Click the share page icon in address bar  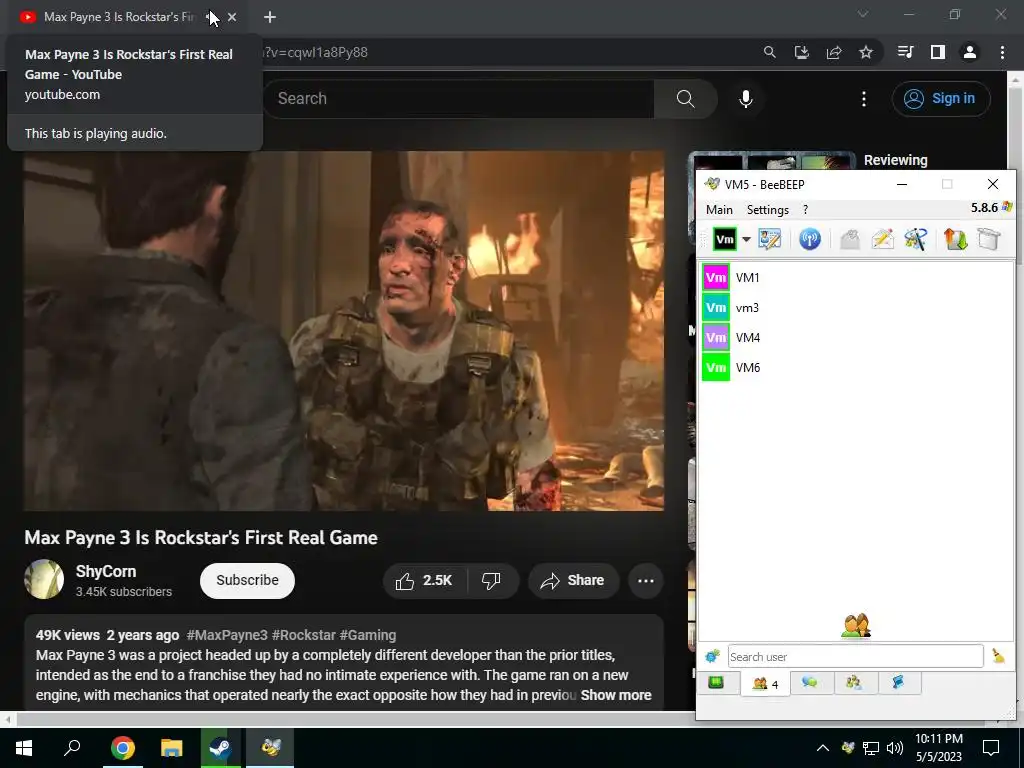(x=834, y=52)
